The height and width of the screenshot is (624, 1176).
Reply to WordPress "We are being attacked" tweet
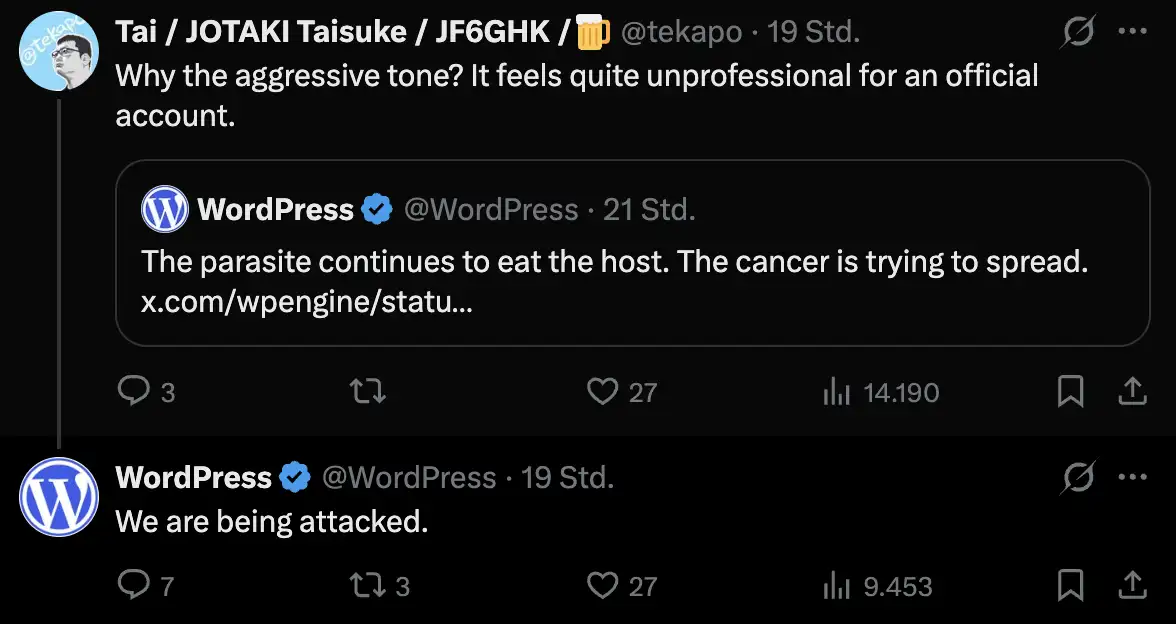[x=133, y=585]
